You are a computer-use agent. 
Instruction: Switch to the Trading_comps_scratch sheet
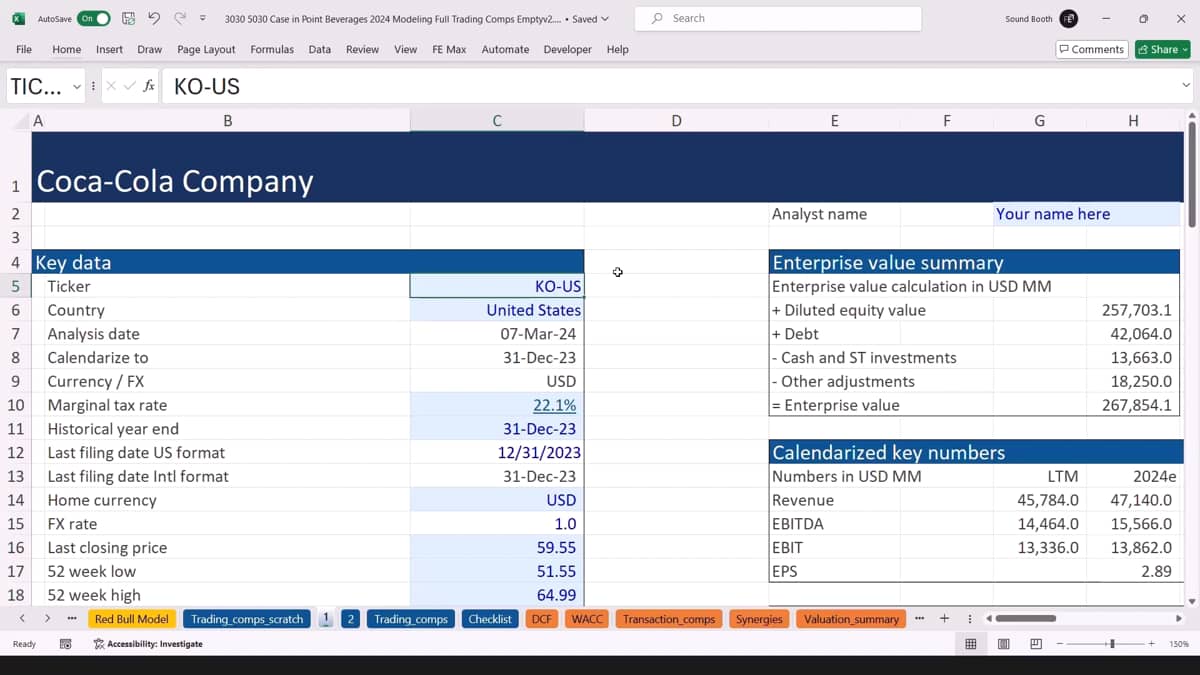click(246, 619)
